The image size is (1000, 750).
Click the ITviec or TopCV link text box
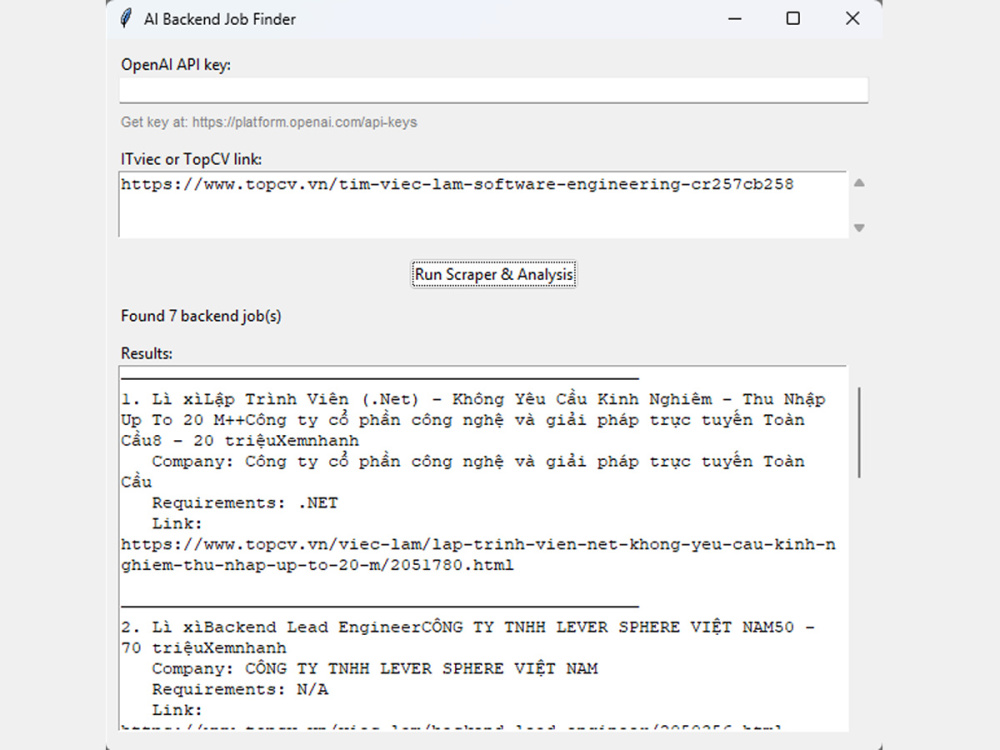(483, 204)
